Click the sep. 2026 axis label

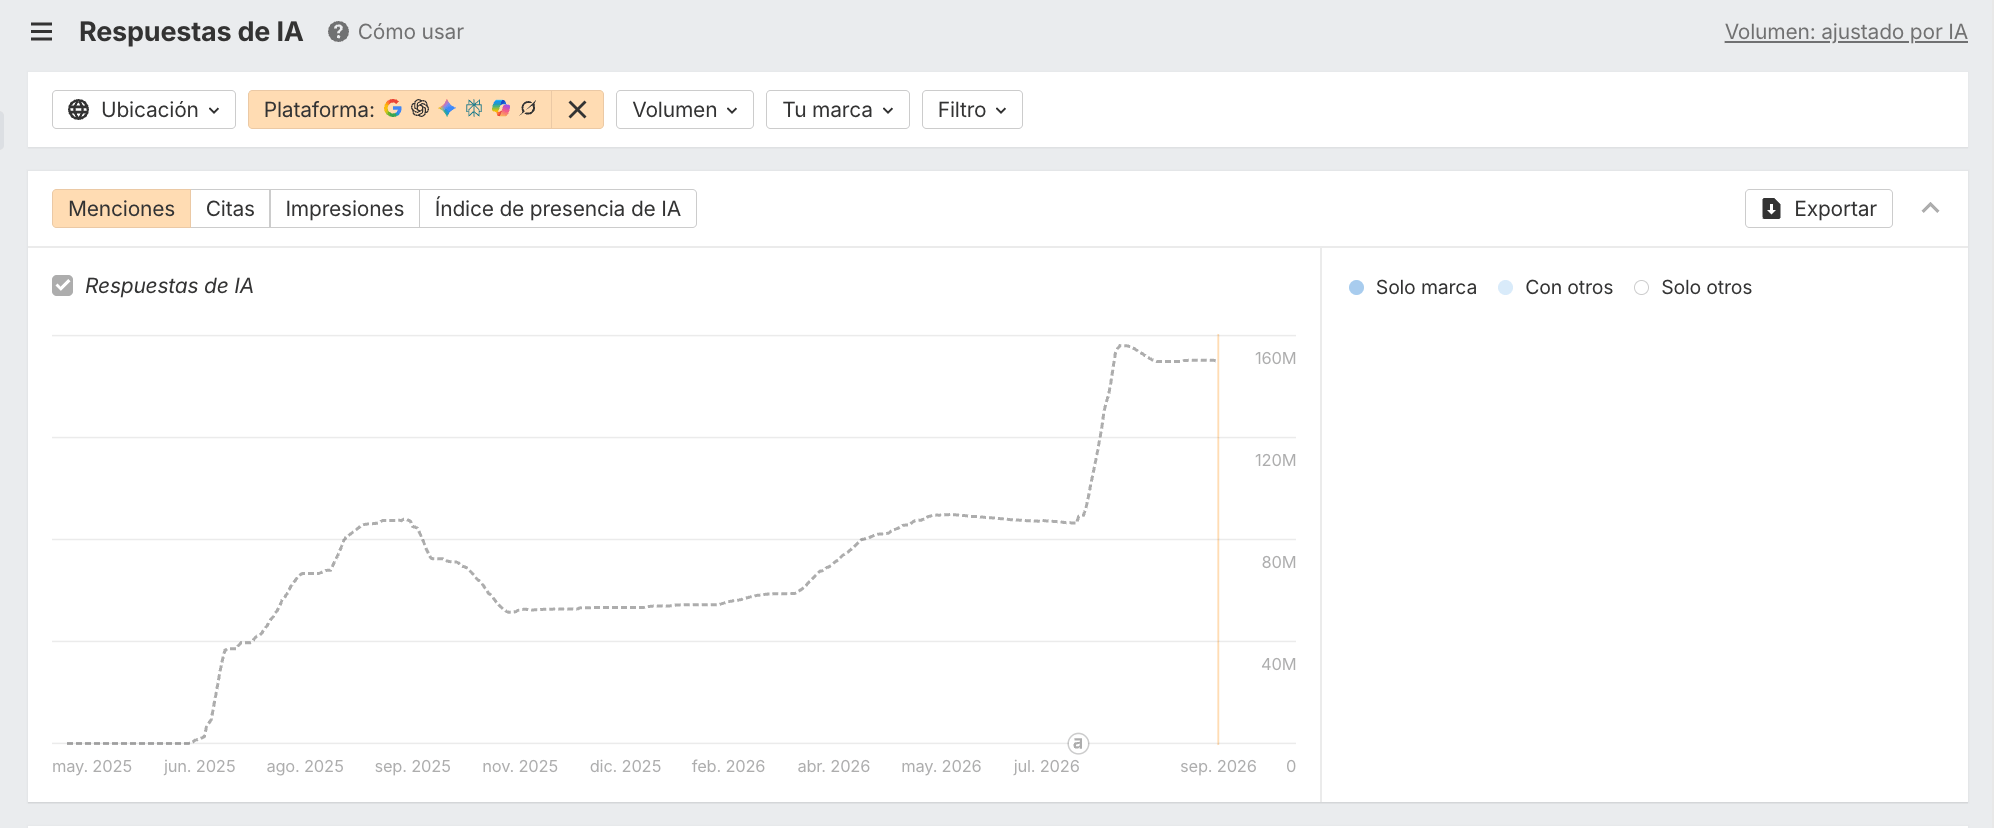1218,766
